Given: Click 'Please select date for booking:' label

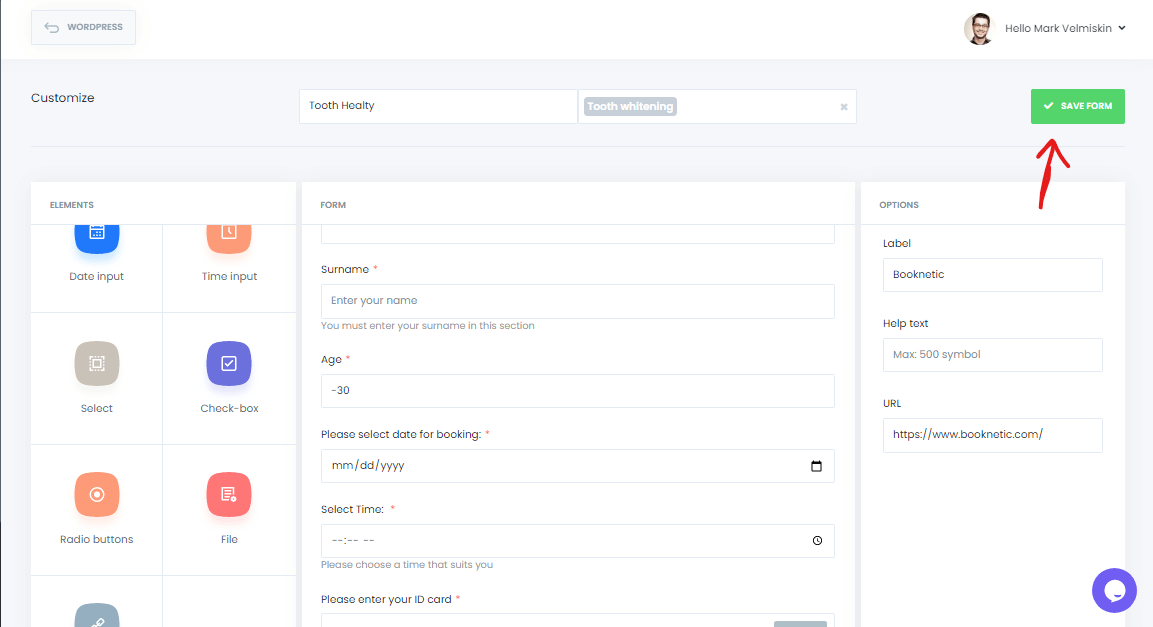Looking at the screenshot, I should [401, 434].
